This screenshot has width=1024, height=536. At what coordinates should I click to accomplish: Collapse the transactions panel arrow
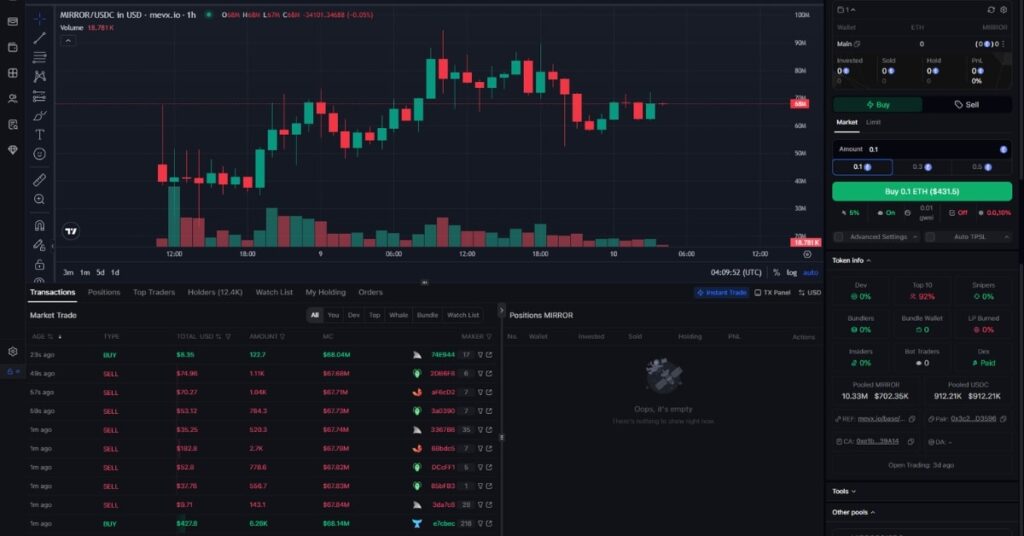coord(502,311)
